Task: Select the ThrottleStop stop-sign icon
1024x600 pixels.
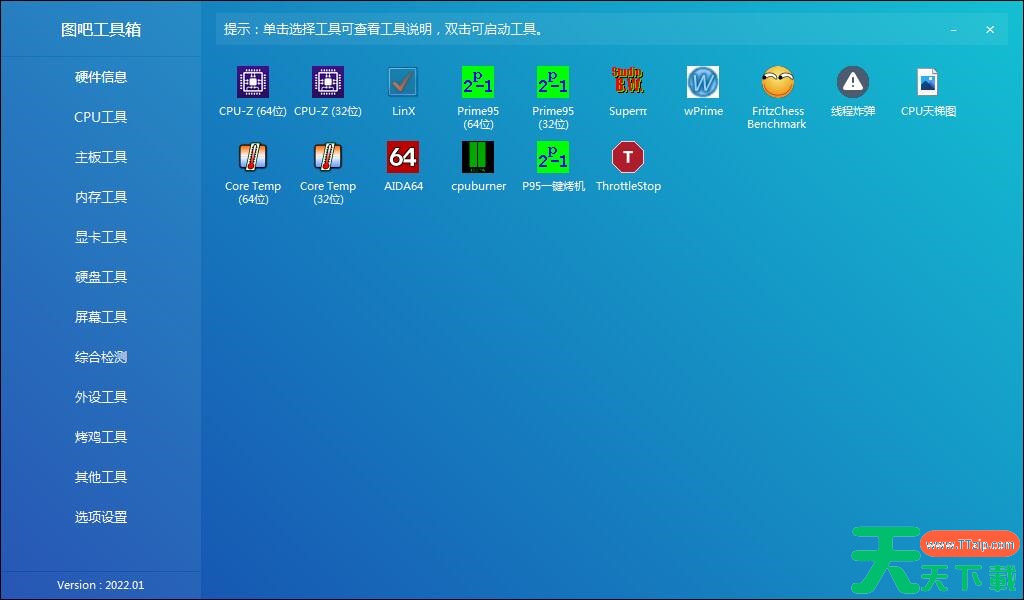Action: pos(628,157)
